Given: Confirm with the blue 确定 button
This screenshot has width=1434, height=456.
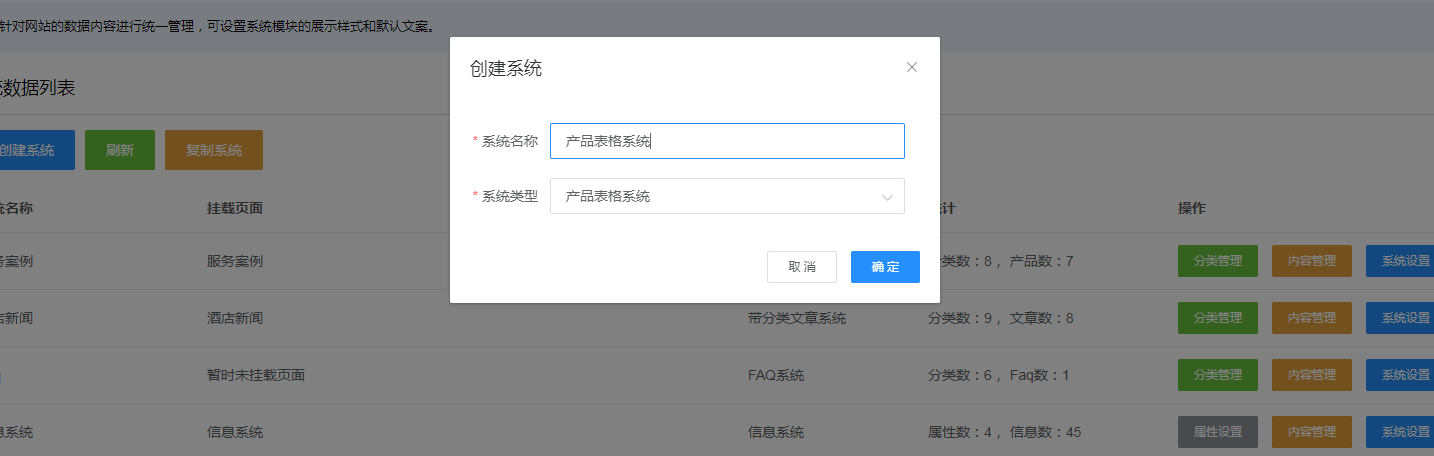Looking at the screenshot, I should point(885,267).
